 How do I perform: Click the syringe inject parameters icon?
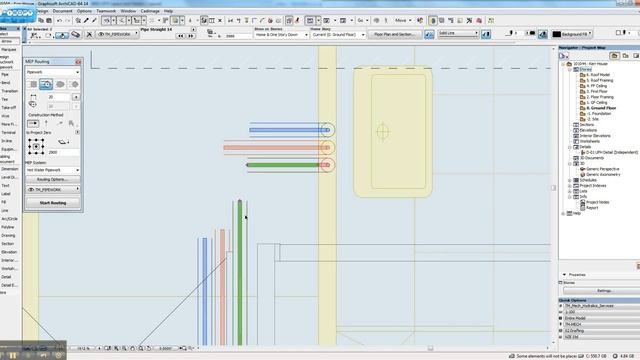point(94,20)
